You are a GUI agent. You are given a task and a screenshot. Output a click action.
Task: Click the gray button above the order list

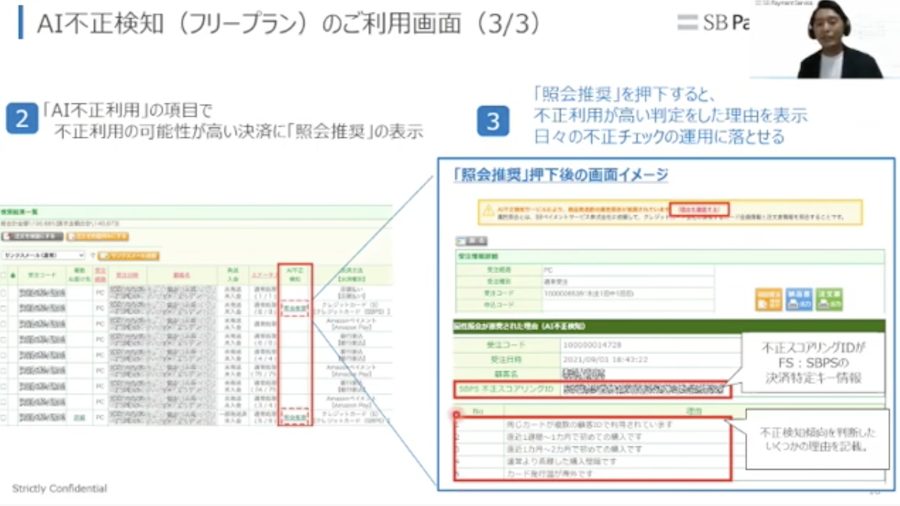click(32, 236)
